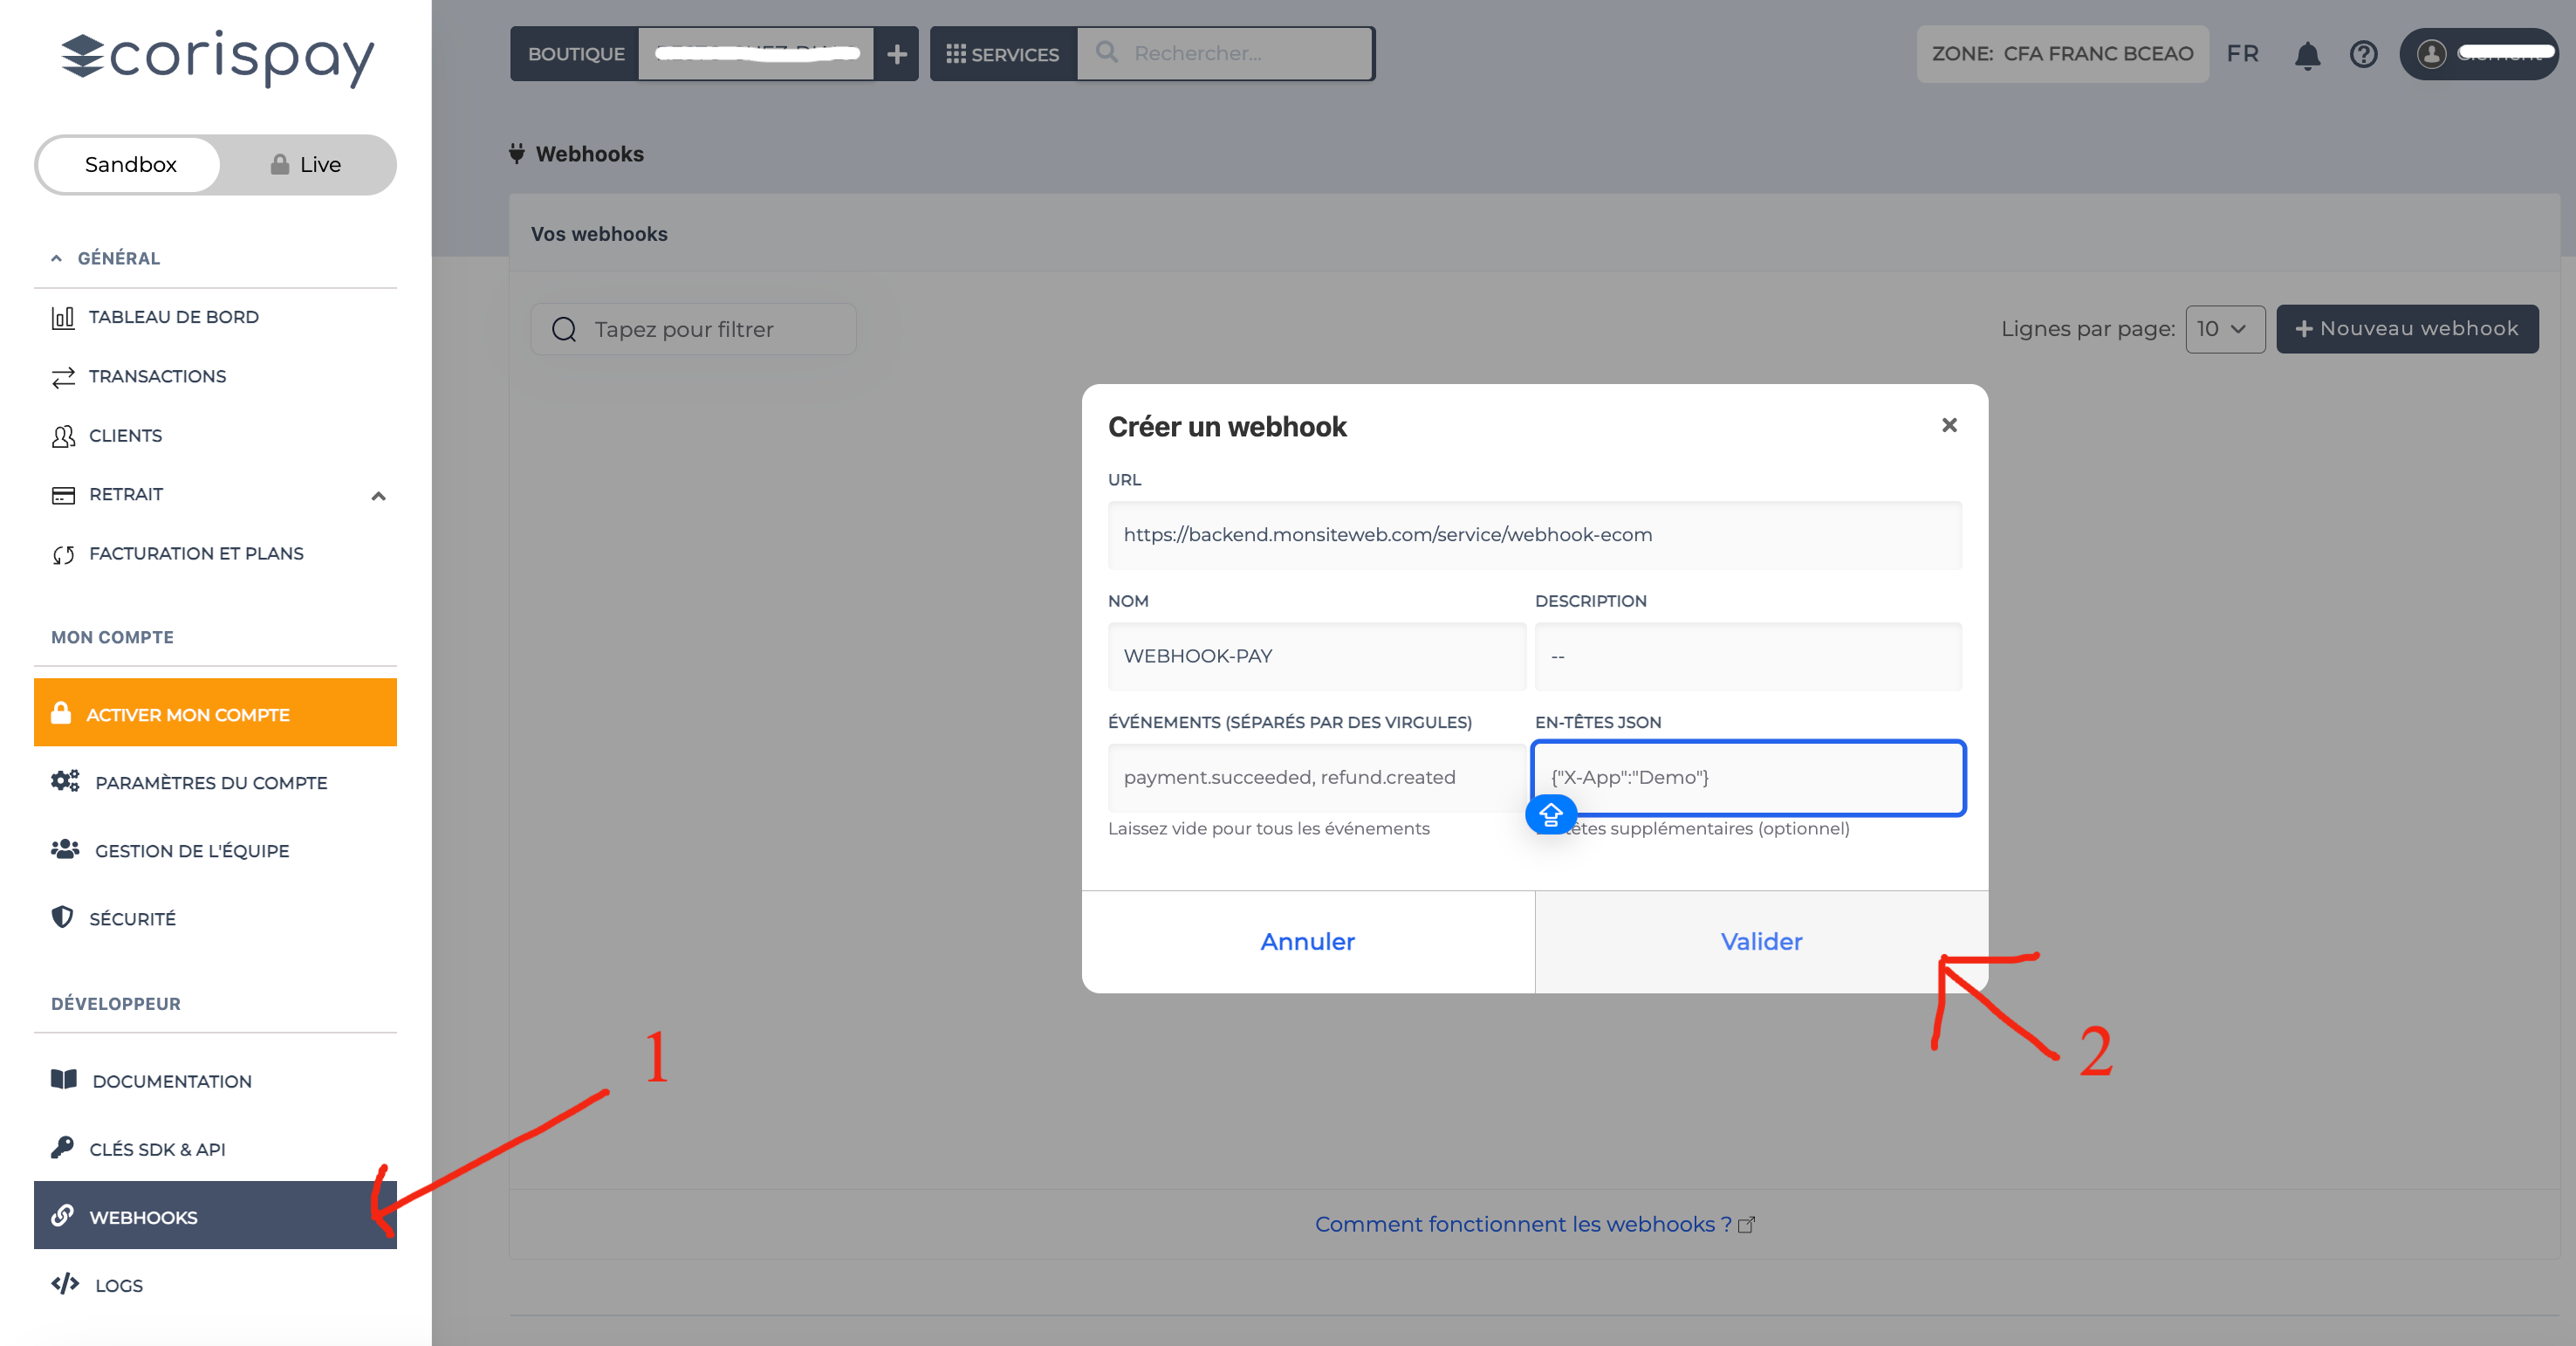Click the Clients people icon
The height and width of the screenshot is (1346, 2576).
[63, 436]
